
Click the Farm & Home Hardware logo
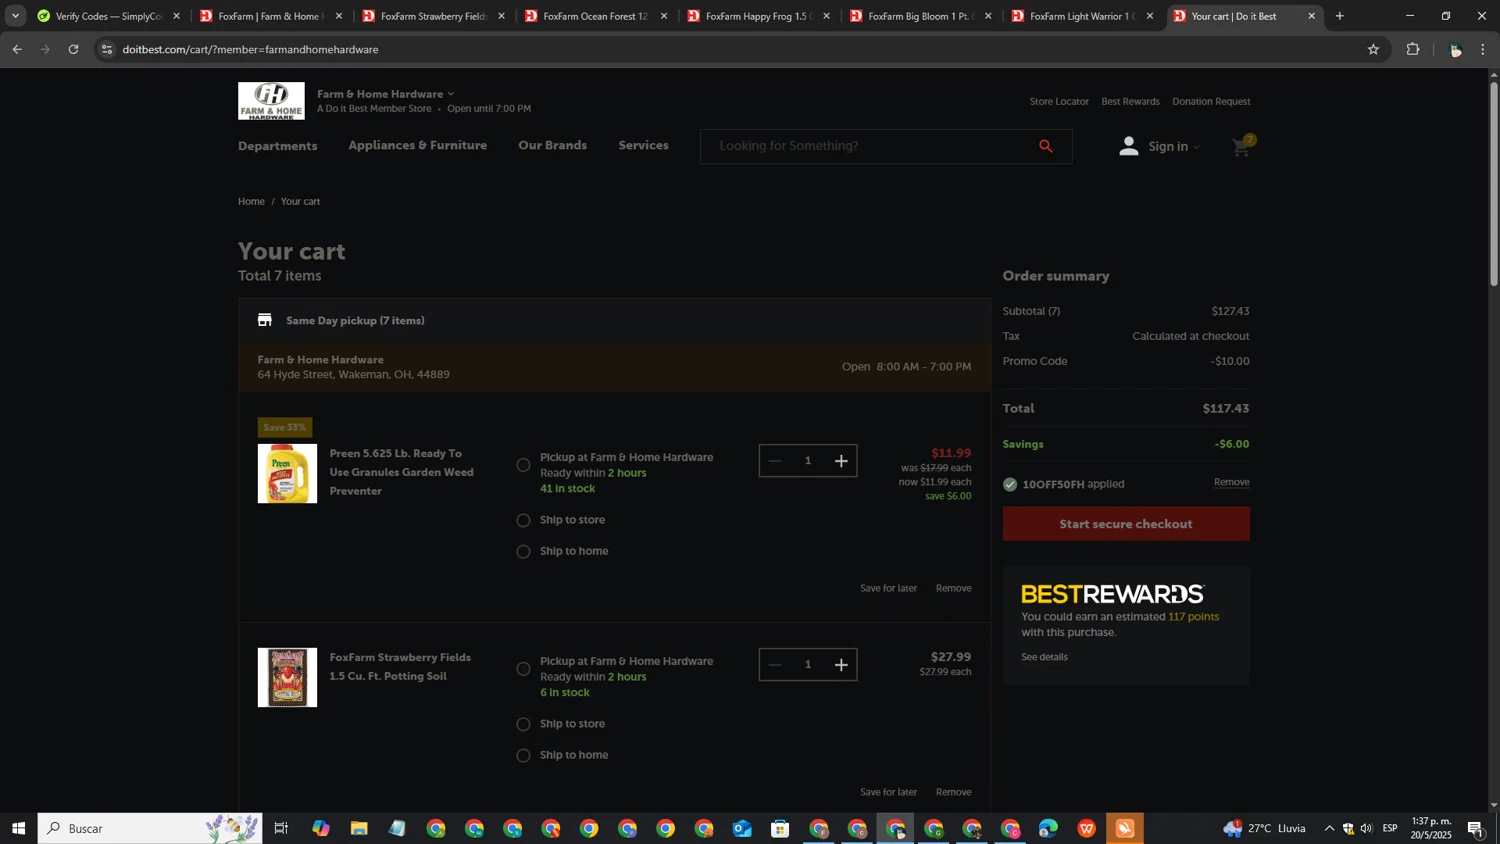pos(271,101)
